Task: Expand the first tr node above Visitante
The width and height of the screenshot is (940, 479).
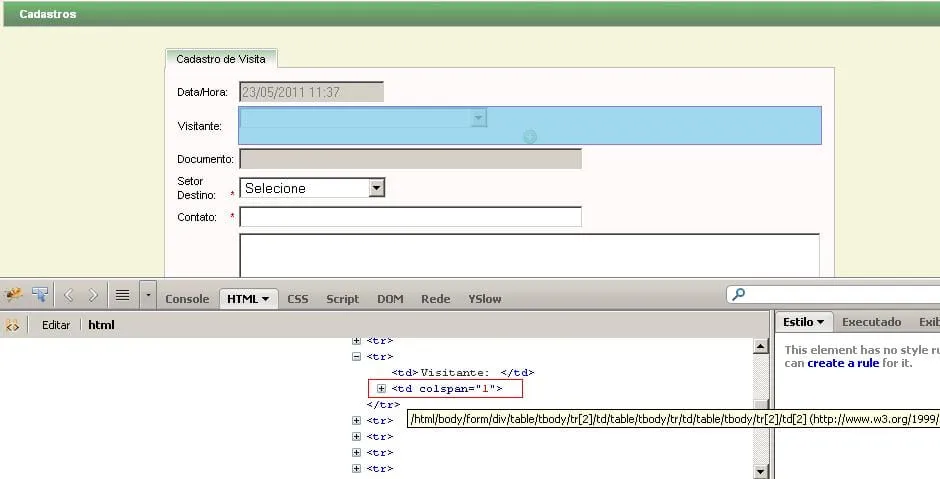Action: click(x=356, y=341)
